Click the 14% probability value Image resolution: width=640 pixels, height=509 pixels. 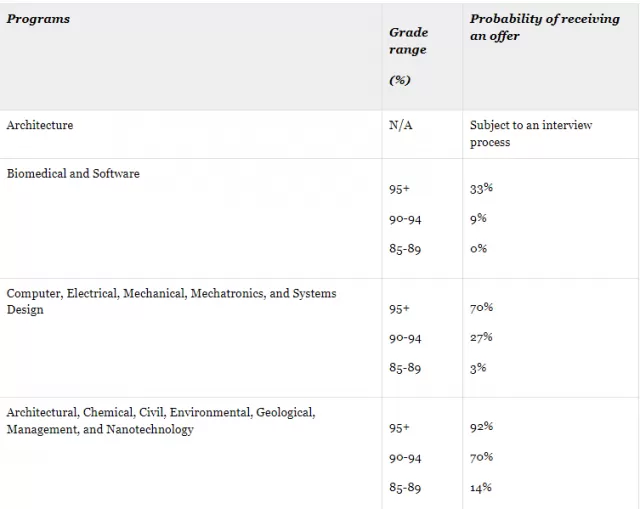coord(481,487)
